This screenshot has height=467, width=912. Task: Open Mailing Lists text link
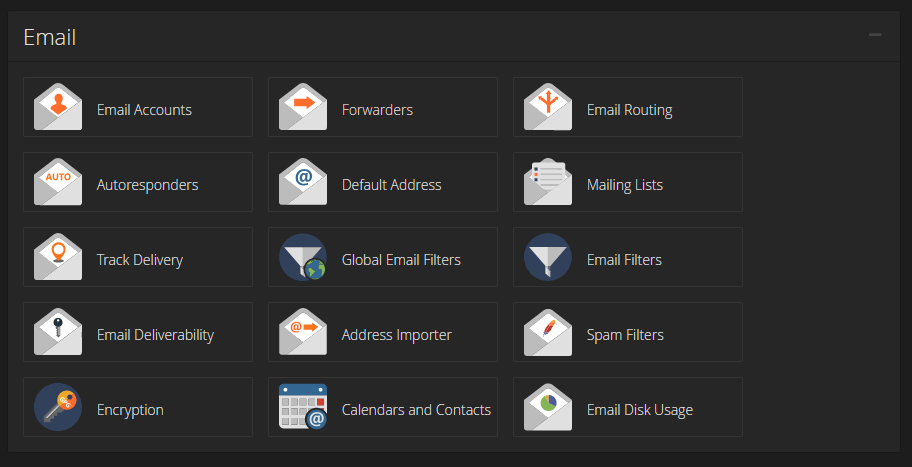click(625, 185)
